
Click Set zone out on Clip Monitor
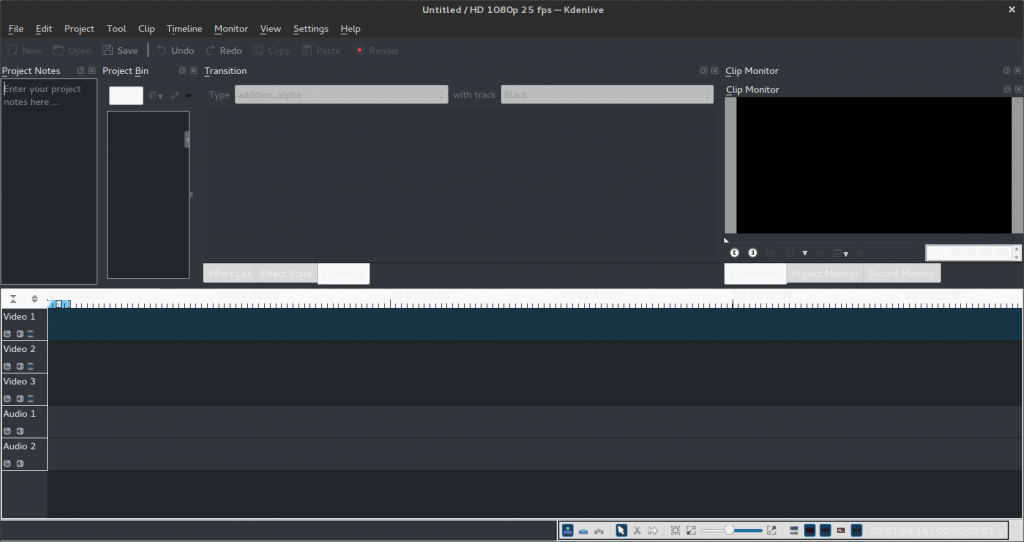[x=753, y=253]
